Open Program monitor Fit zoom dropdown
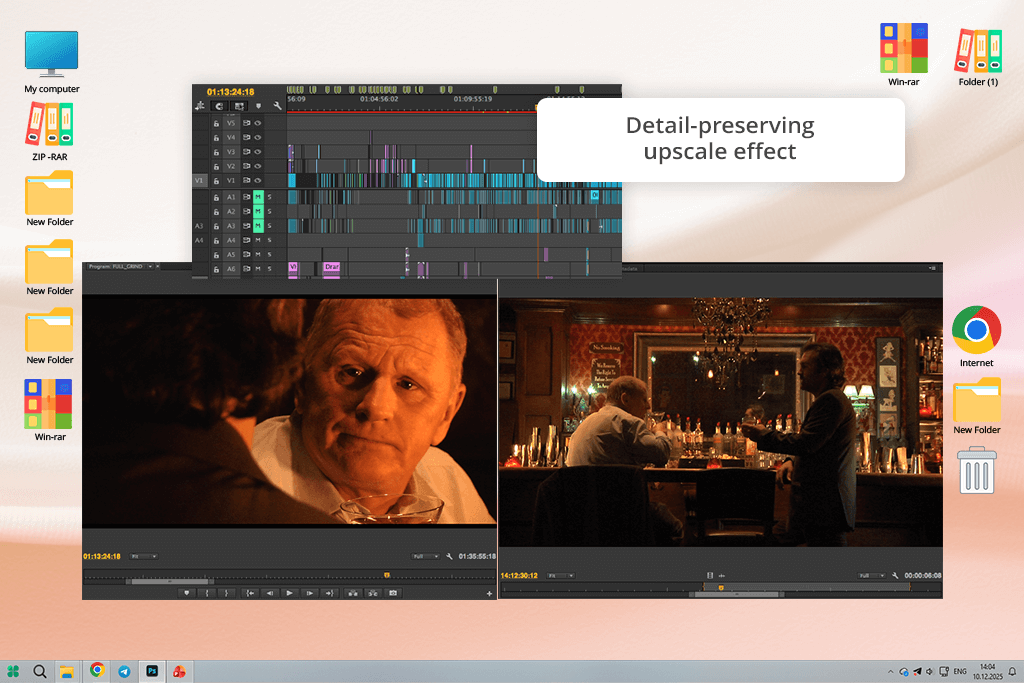This screenshot has height=683, width=1024. pos(144,556)
